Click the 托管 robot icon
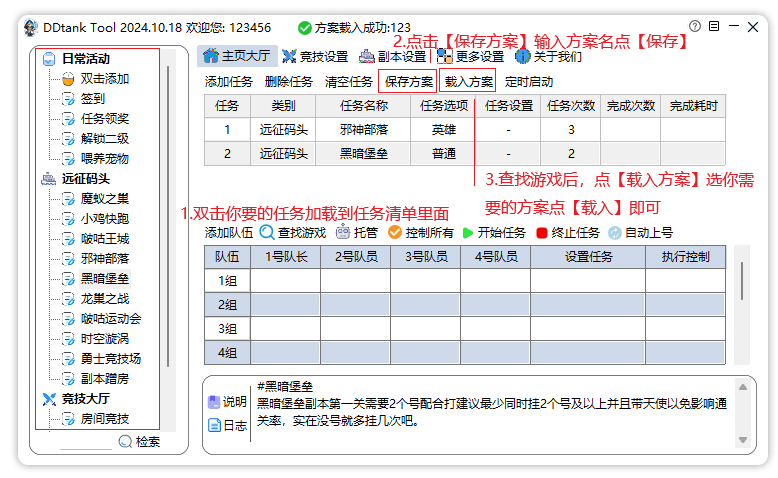 click(342, 232)
